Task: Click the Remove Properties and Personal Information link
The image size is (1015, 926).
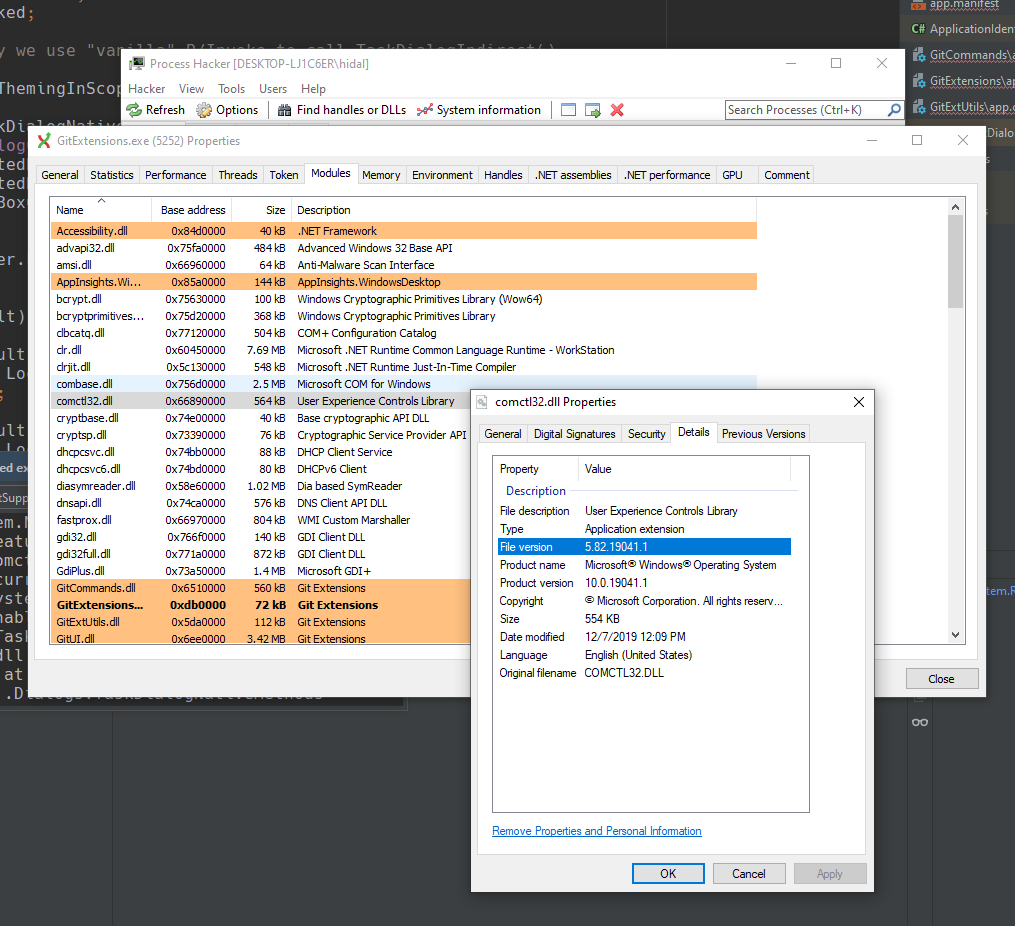Action: pos(596,831)
